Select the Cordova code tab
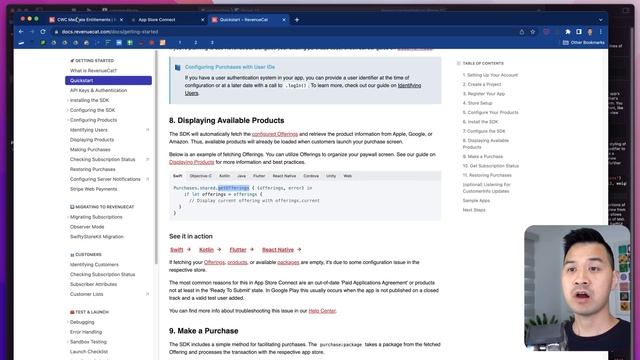This screenshot has width=640, height=360. (x=311, y=176)
